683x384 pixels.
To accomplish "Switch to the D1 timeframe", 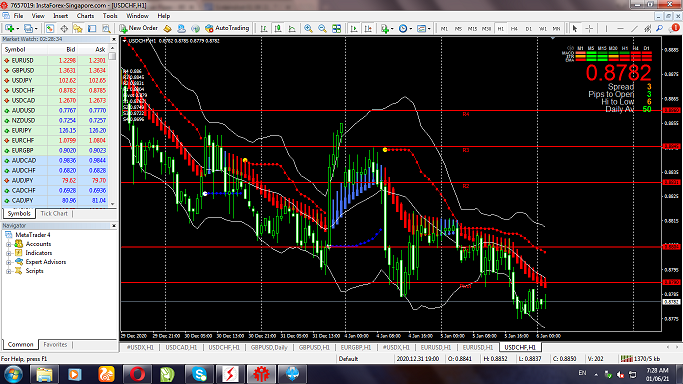I will coord(528,28).
